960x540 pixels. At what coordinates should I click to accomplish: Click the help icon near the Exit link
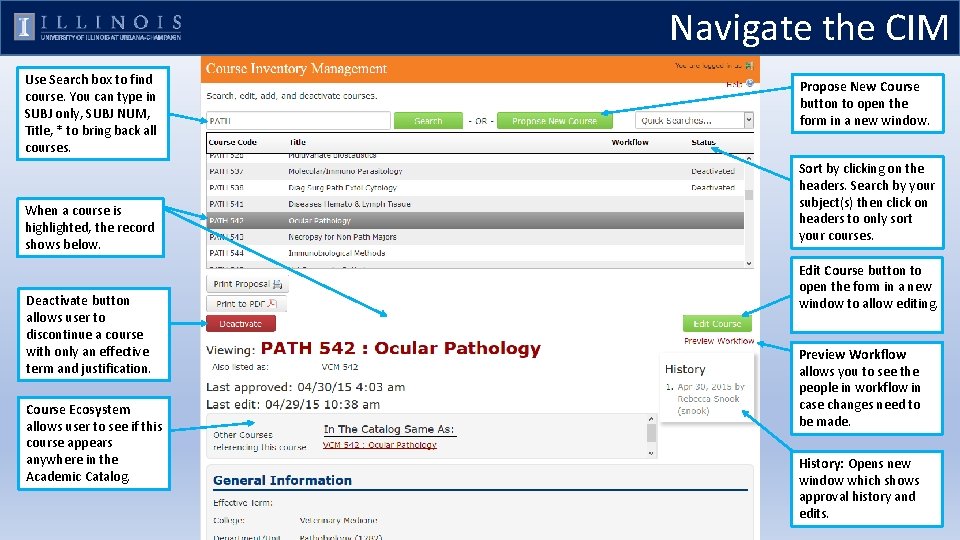tap(749, 83)
